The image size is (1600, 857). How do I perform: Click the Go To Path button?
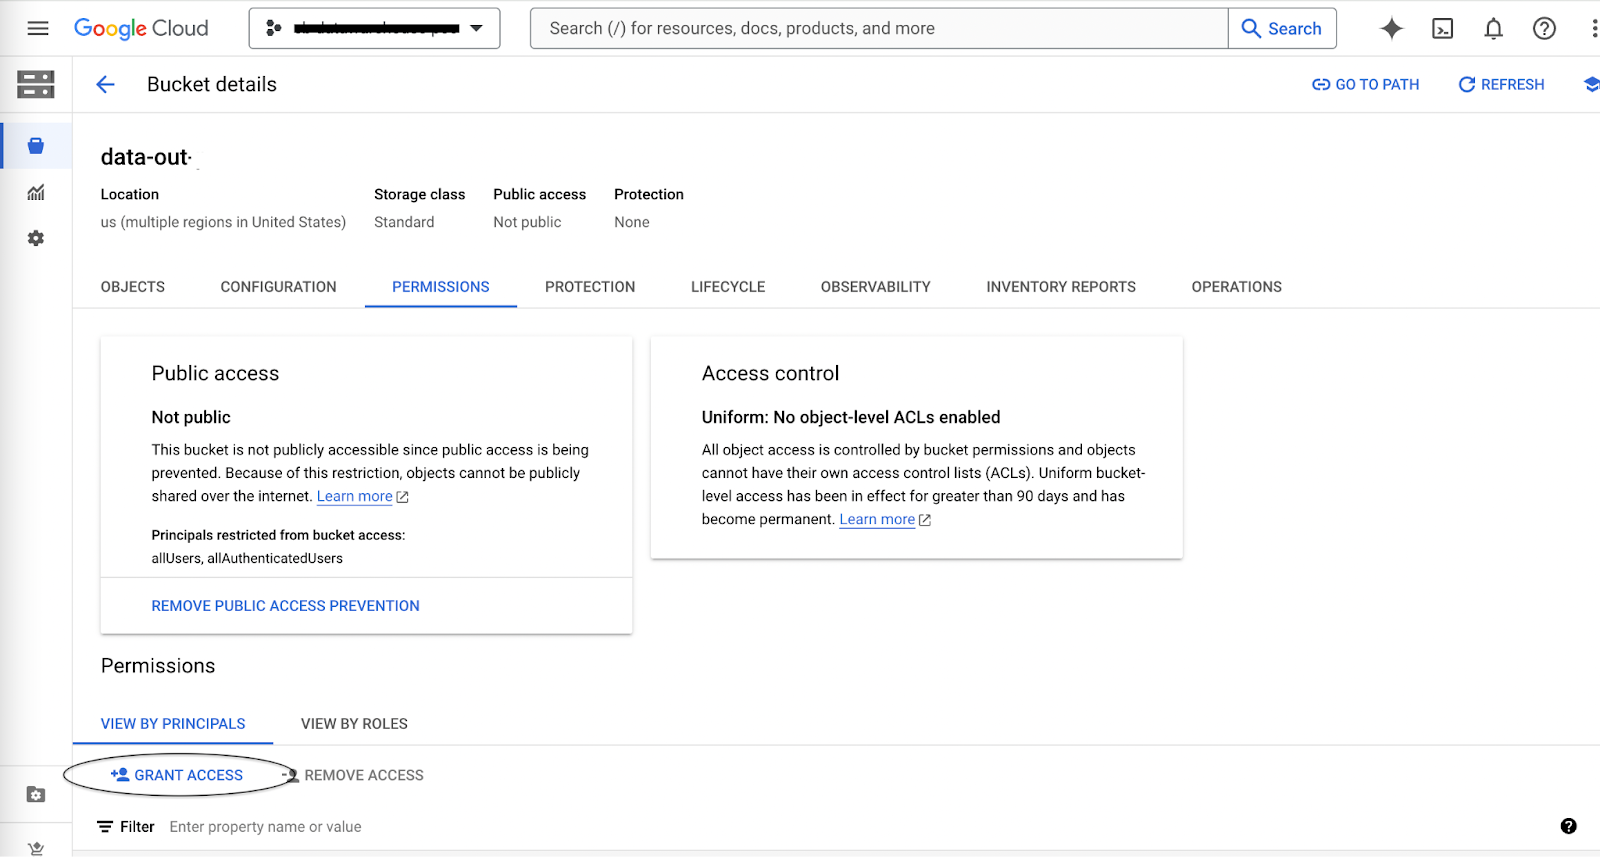tap(1365, 85)
